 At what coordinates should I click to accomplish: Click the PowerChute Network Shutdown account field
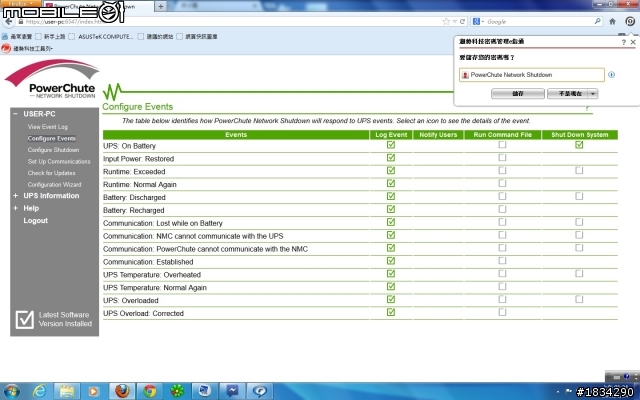pos(532,75)
